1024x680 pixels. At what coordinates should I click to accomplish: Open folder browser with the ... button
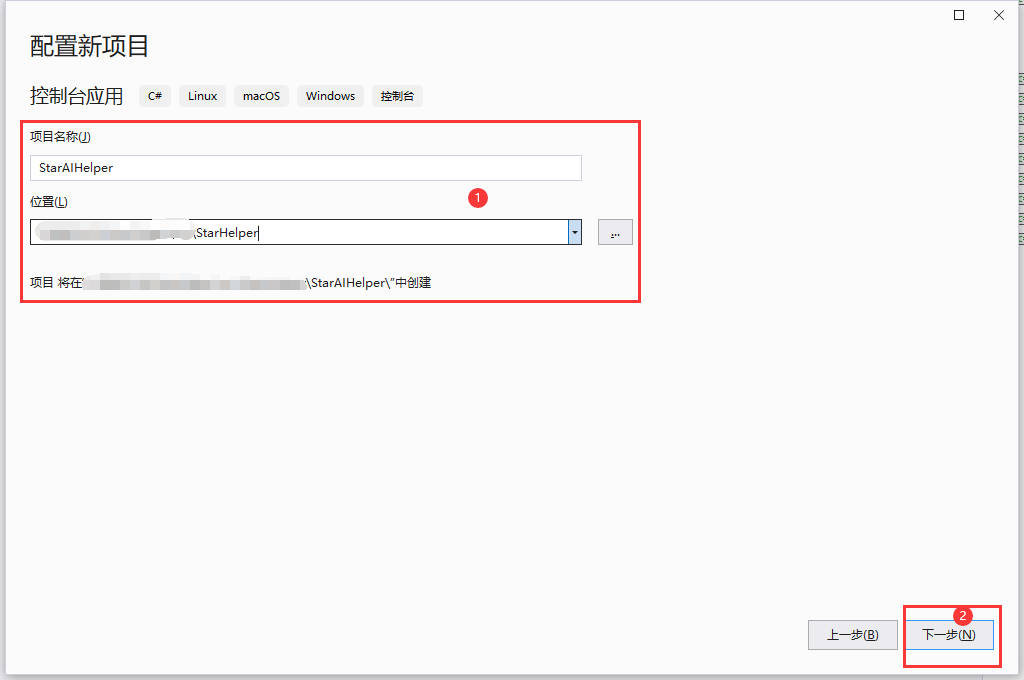[x=615, y=233]
